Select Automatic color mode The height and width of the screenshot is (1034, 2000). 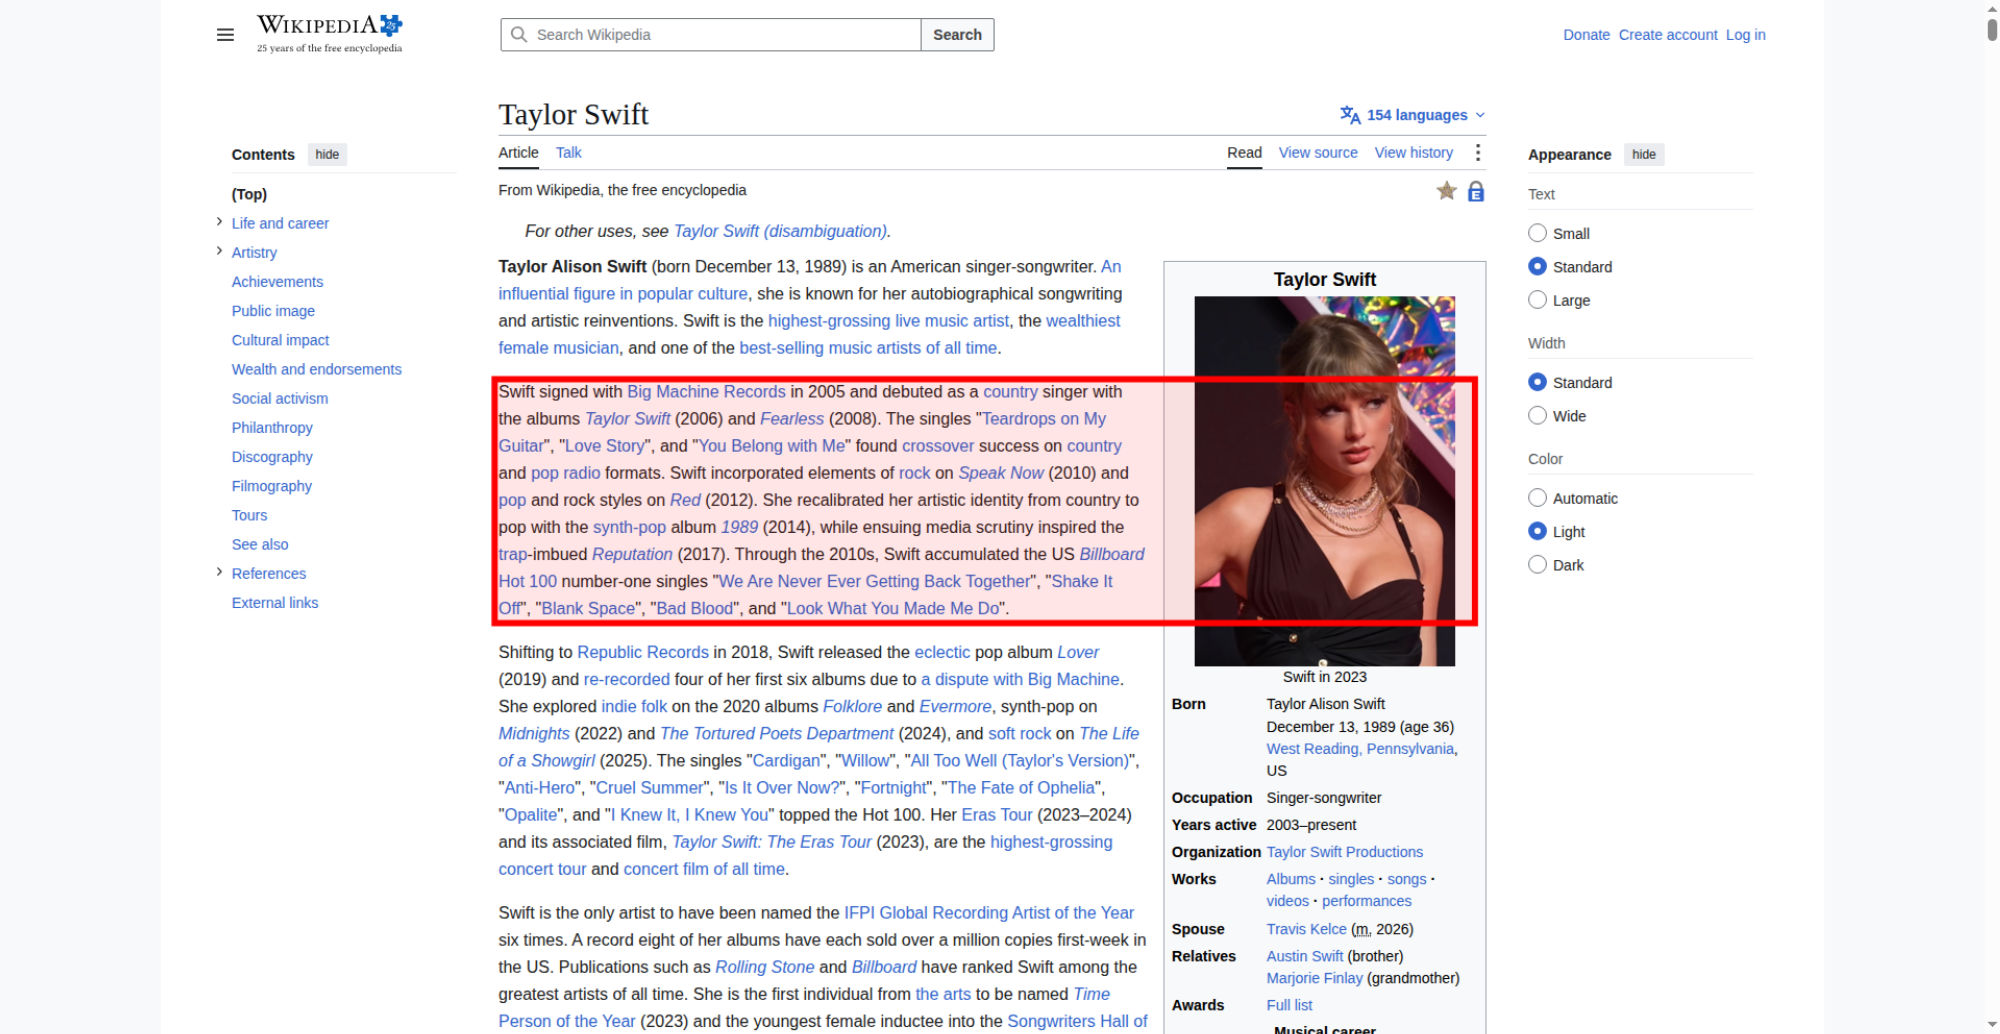point(1537,498)
